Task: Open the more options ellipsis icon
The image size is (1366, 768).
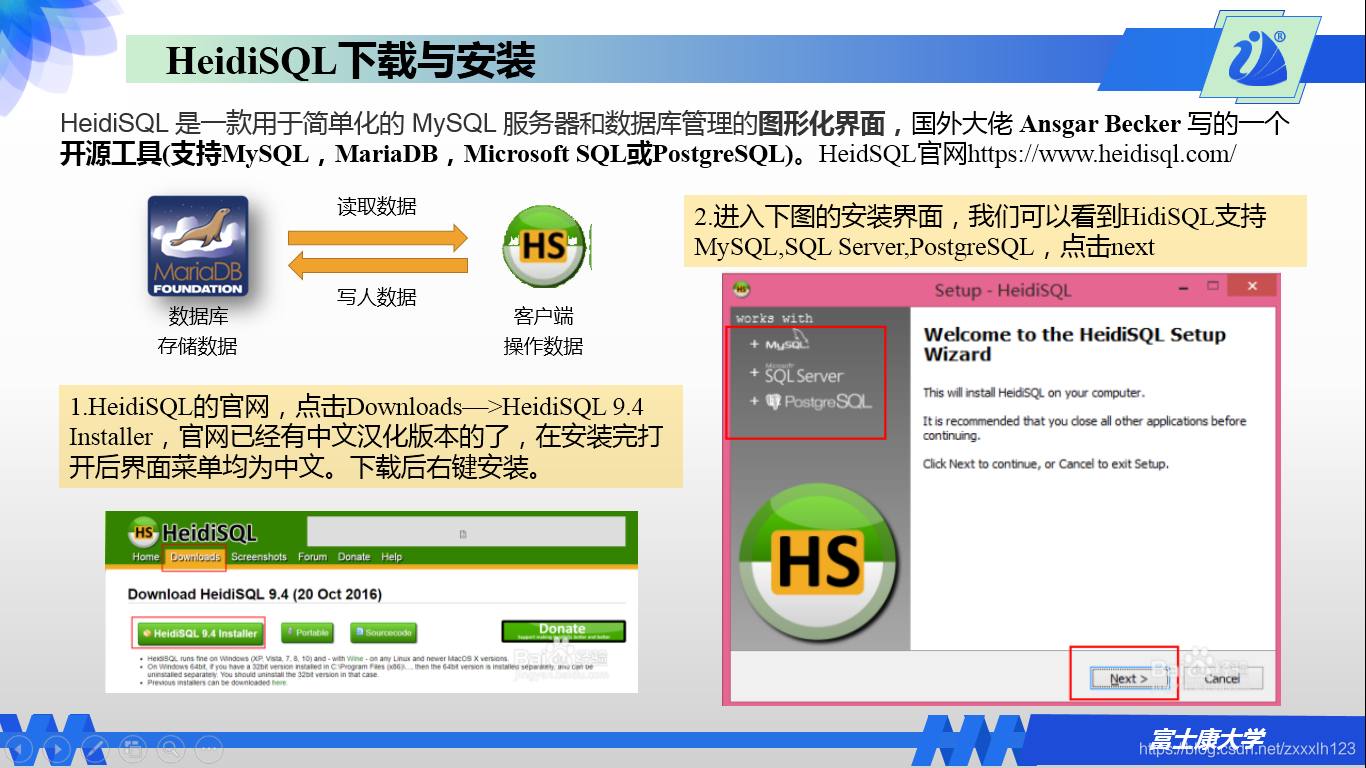Action: click(207, 748)
